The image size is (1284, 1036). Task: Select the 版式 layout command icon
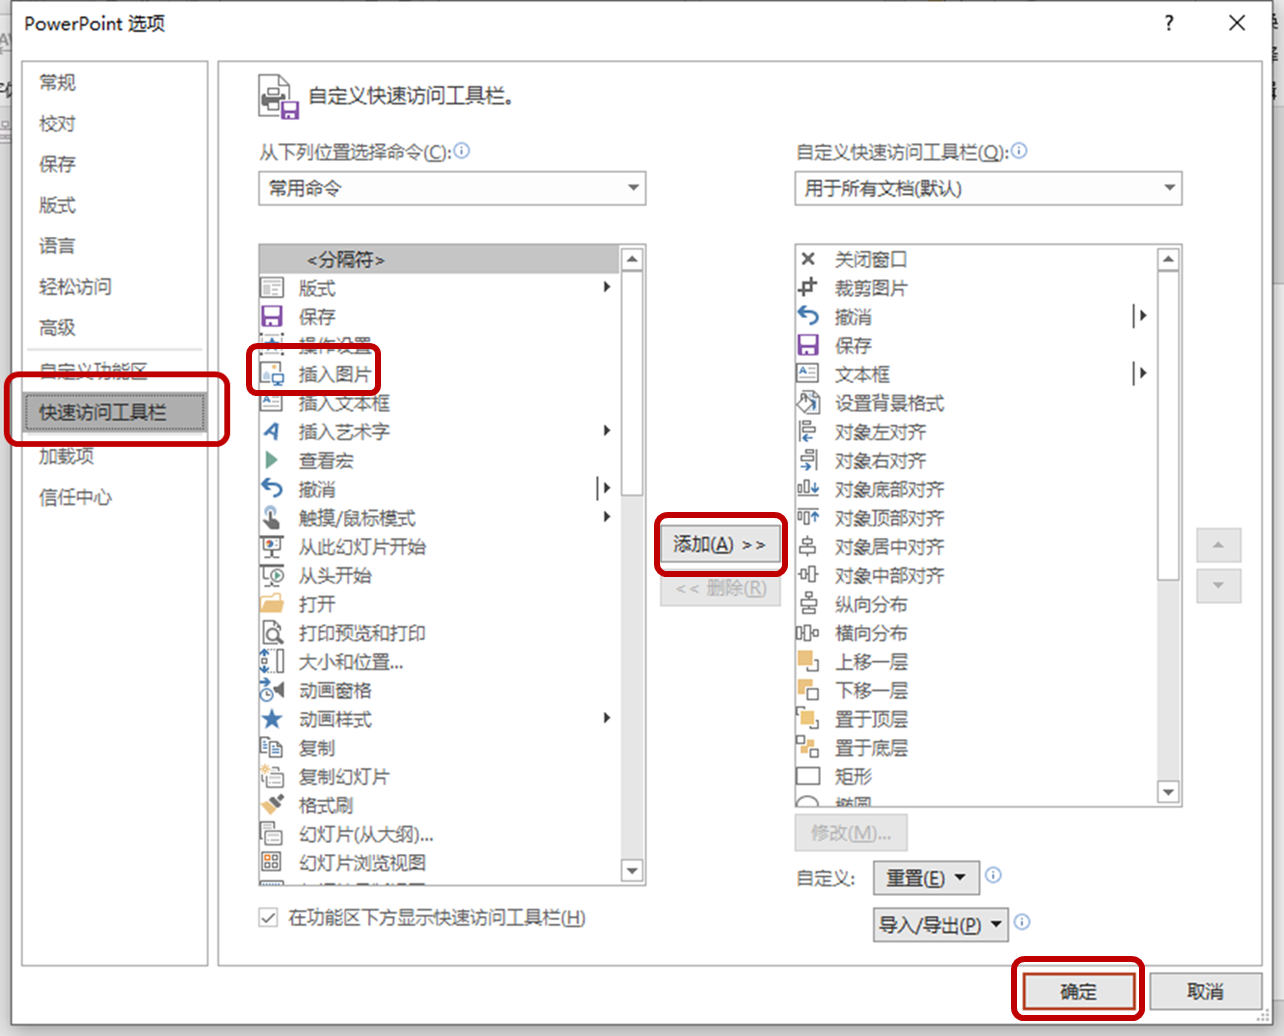(x=272, y=288)
